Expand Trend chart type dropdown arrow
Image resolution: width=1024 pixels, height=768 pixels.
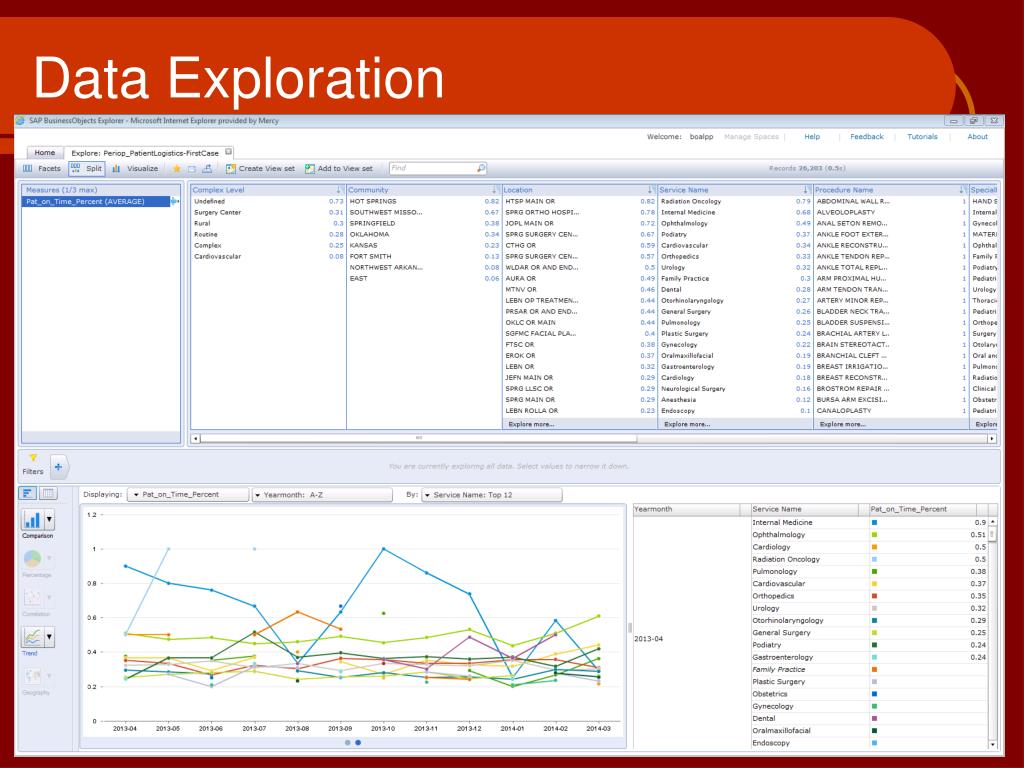pyautogui.click(x=49, y=637)
